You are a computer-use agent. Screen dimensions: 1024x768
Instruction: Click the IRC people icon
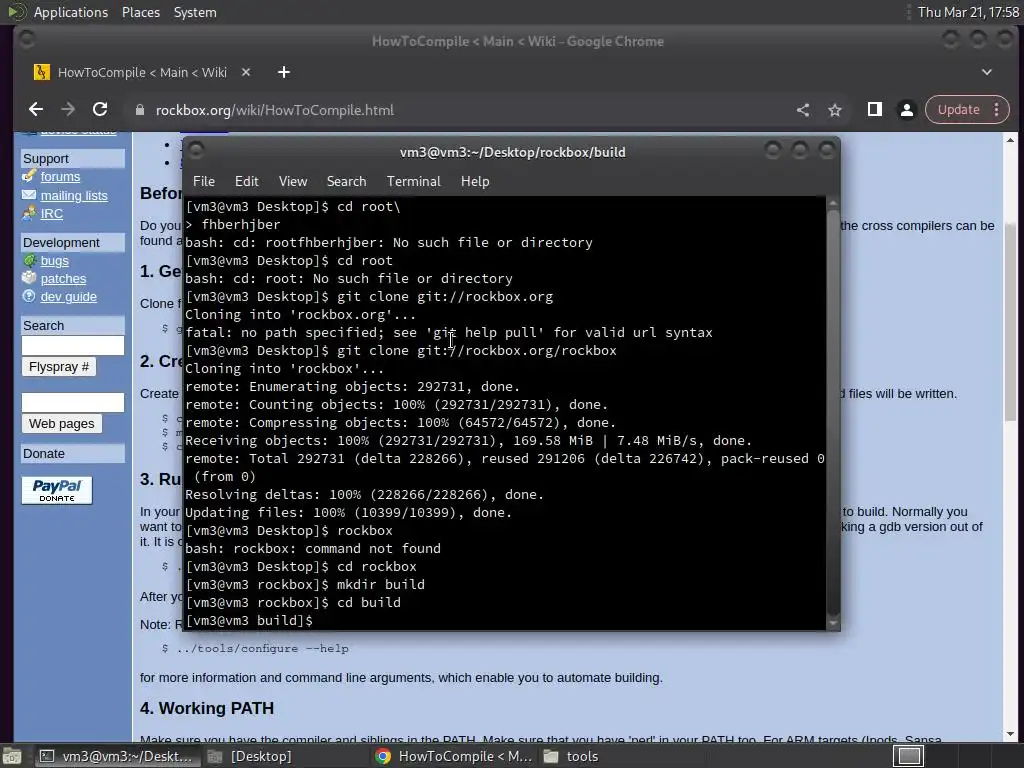tap(29, 212)
